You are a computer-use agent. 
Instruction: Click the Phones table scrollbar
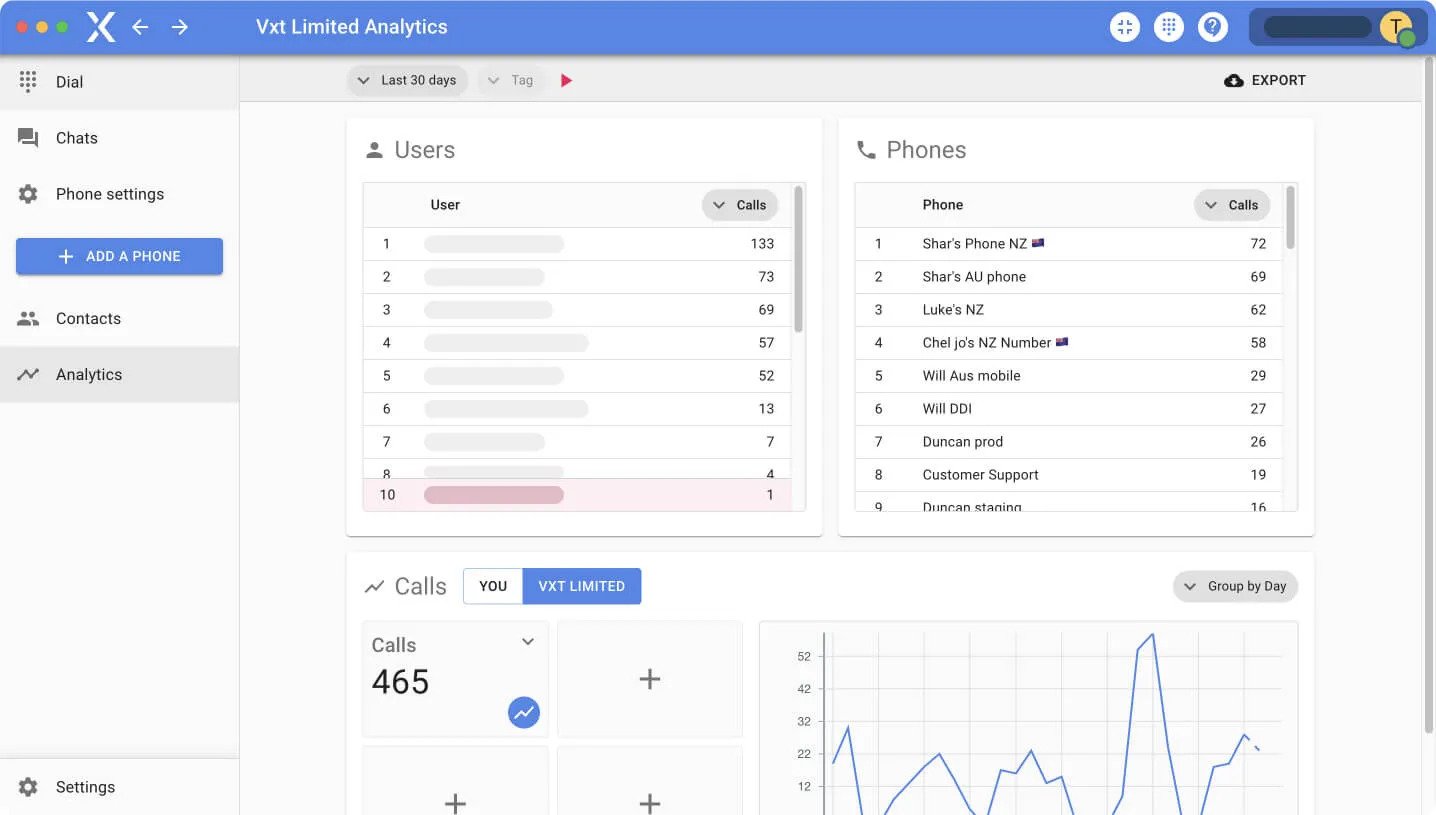tap(1290, 217)
